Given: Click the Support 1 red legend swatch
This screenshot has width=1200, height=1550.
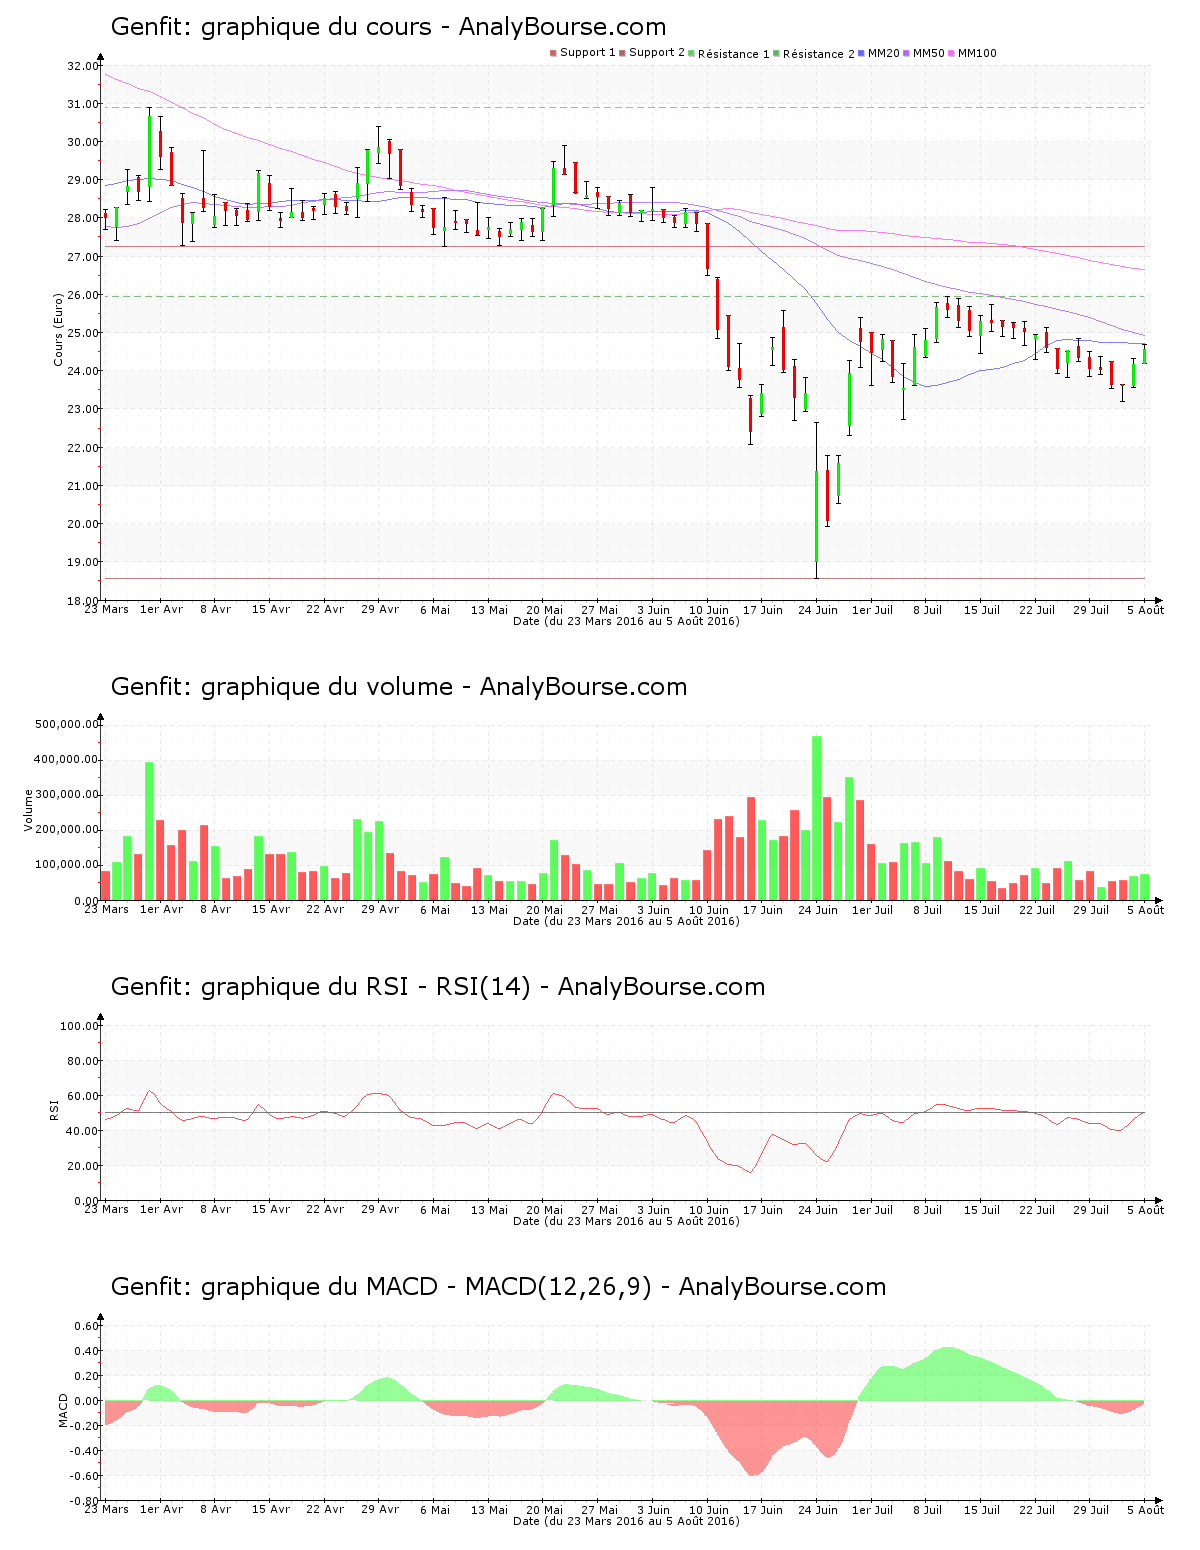Looking at the screenshot, I should (553, 53).
